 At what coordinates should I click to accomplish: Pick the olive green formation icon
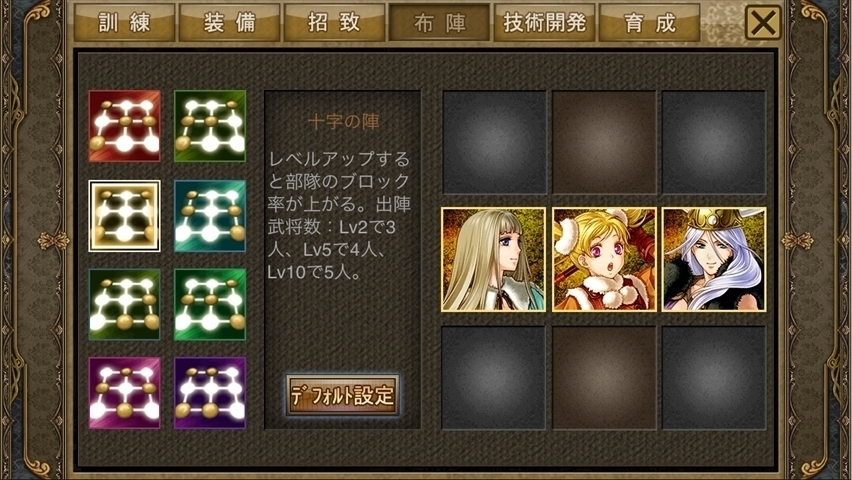coord(124,304)
